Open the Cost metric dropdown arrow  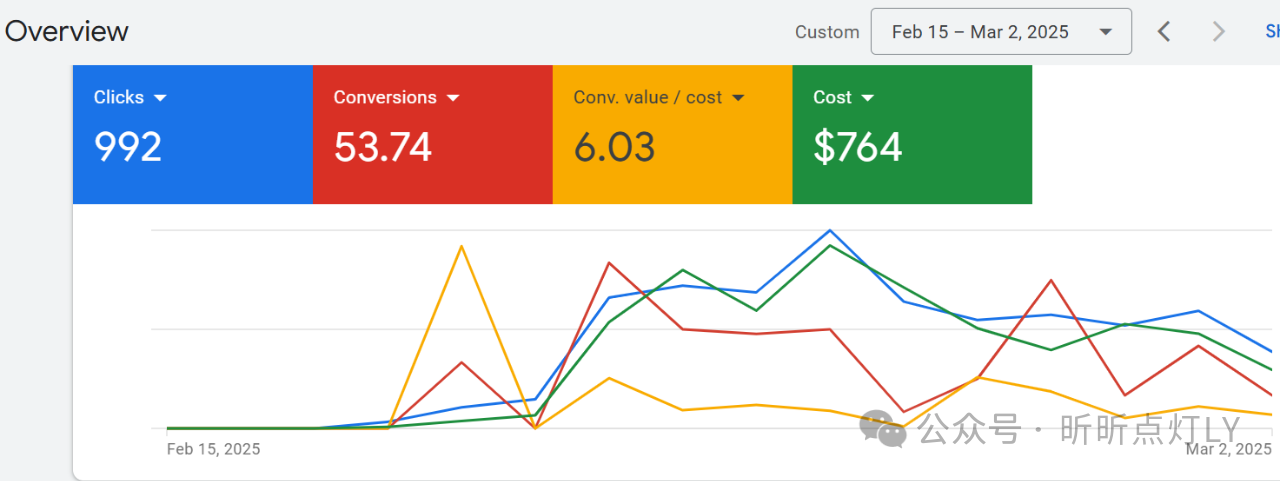coord(867,98)
